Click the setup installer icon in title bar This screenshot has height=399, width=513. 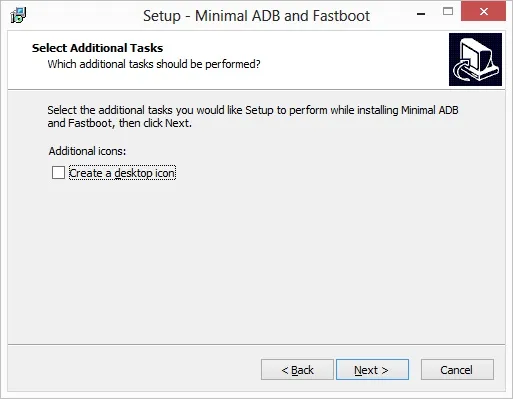pyautogui.click(x=18, y=15)
